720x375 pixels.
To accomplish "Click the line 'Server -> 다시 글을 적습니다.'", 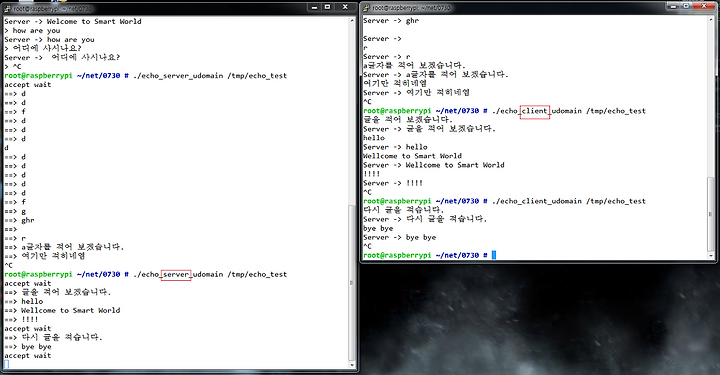I will pos(425,219).
